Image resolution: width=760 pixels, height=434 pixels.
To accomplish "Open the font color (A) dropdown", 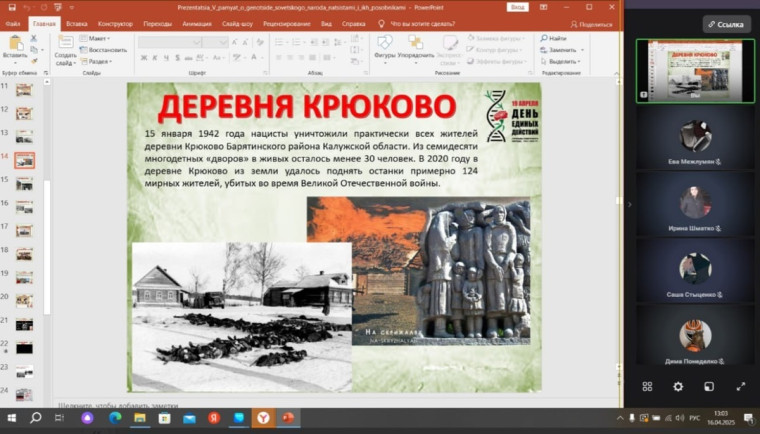I will point(255,58).
